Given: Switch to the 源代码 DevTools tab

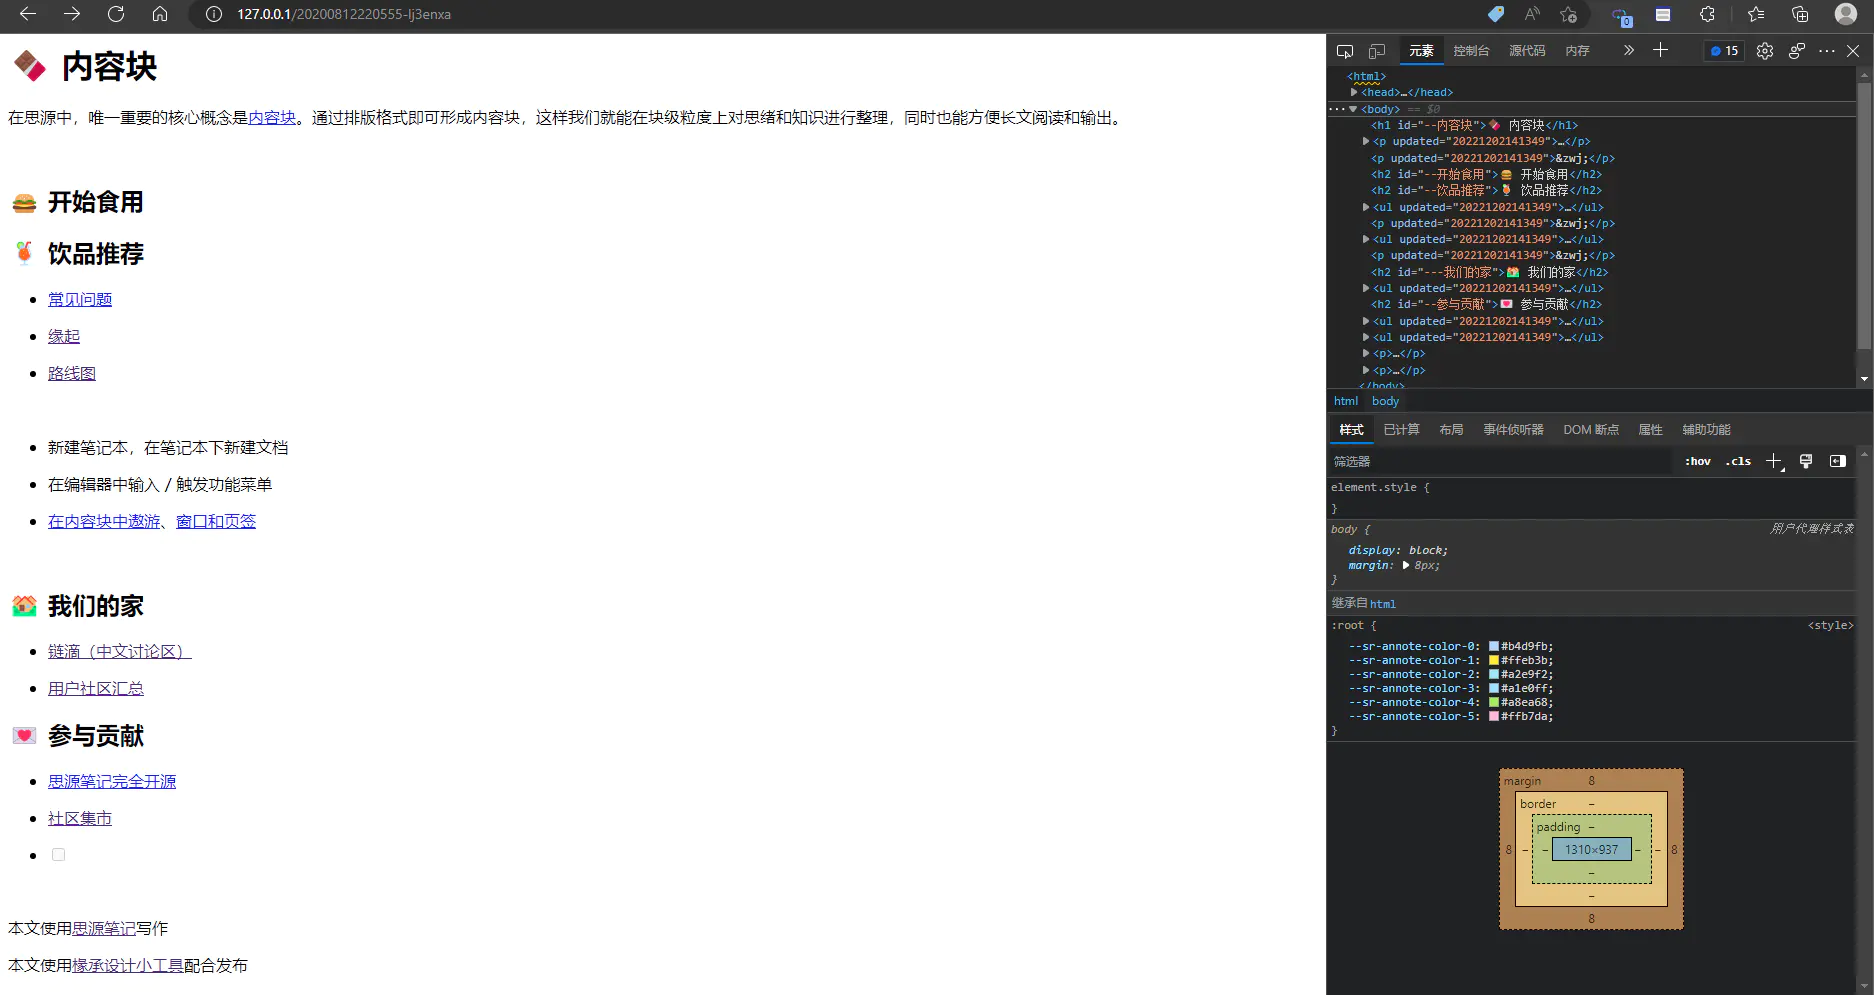Looking at the screenshot, I should point(1527,51).
